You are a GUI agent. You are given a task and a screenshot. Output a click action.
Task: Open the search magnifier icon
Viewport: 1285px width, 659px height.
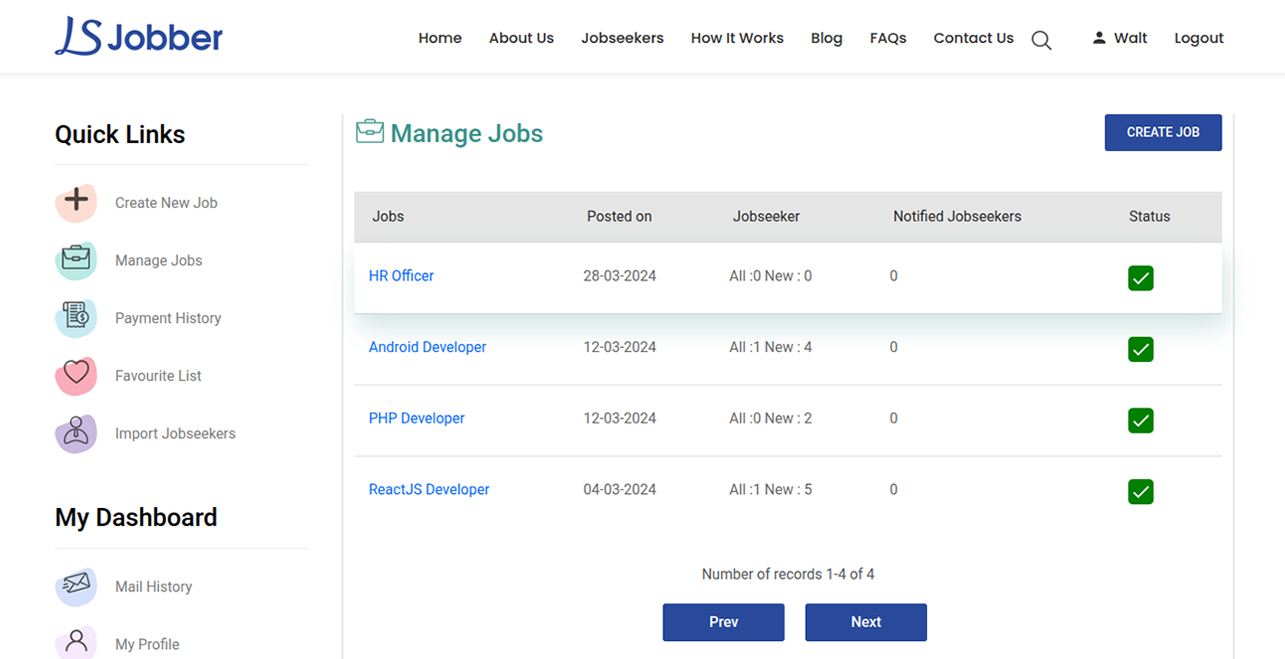(1040, 40)
